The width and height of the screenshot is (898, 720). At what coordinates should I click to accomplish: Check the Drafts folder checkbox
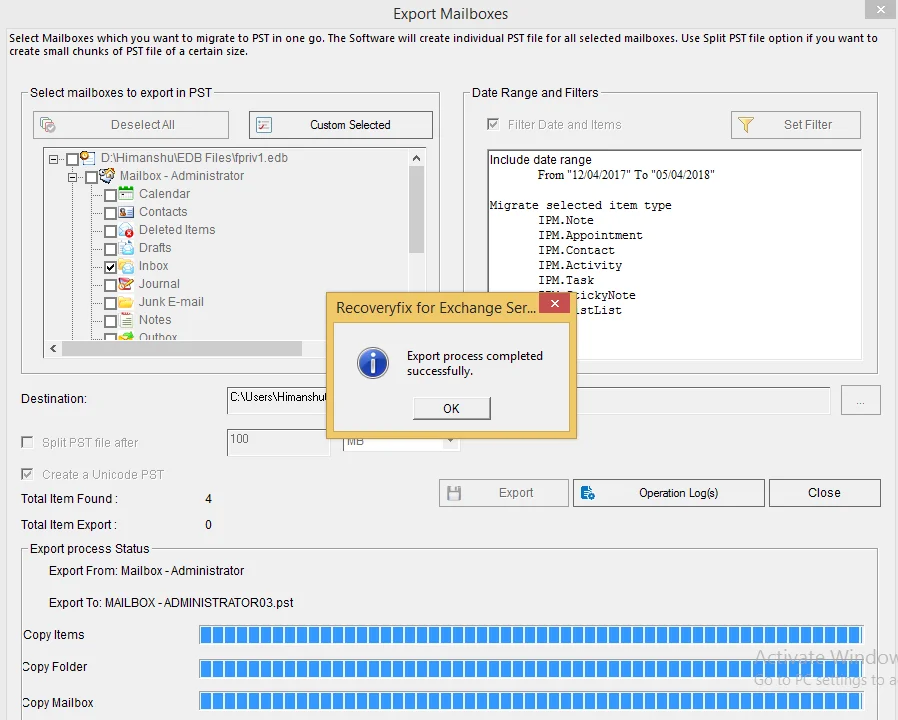(111, 249)
